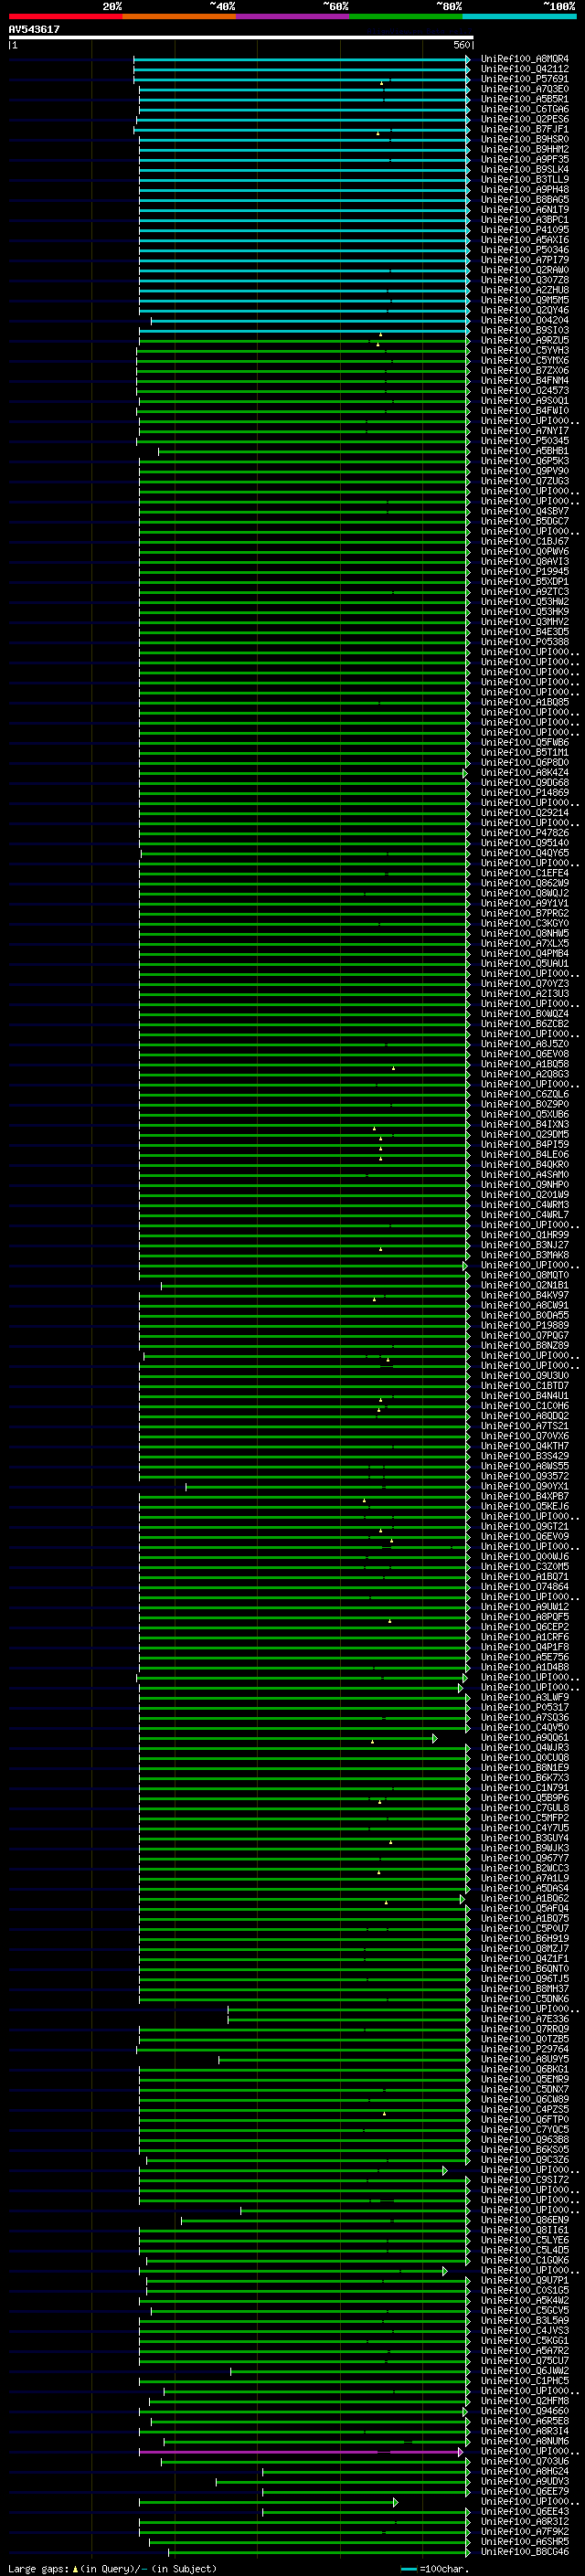Select hit label UniRef100_A9UDV3

(x=525, y=2481)
